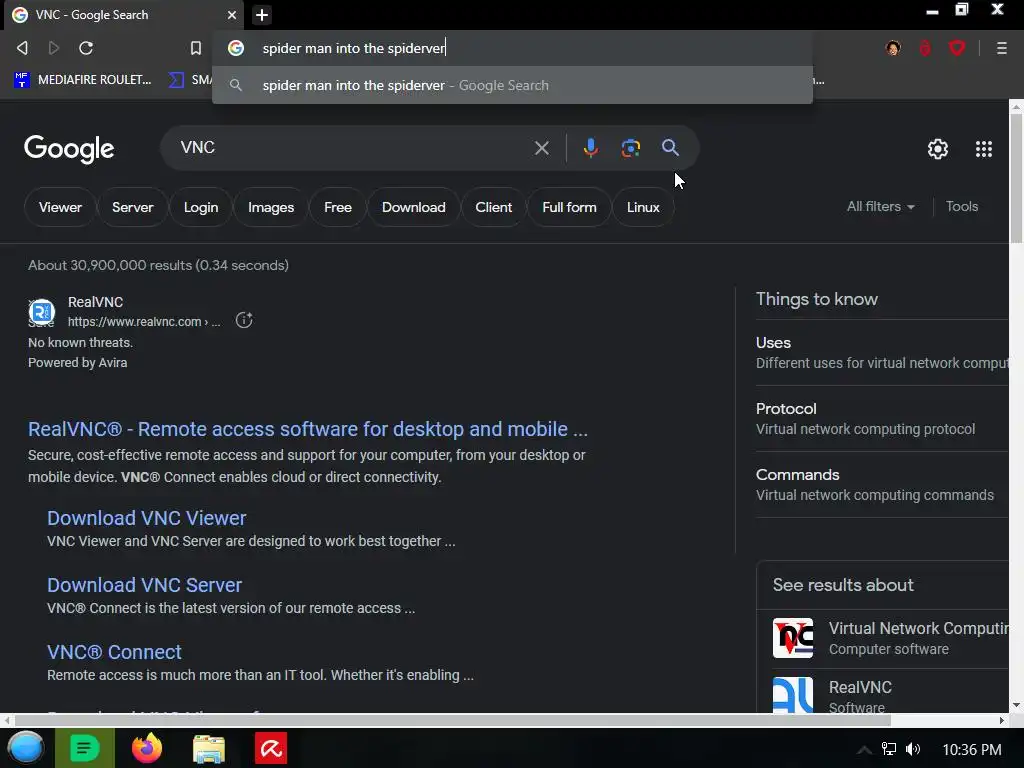Close the VNC - Google Search tab

[232, 15]
